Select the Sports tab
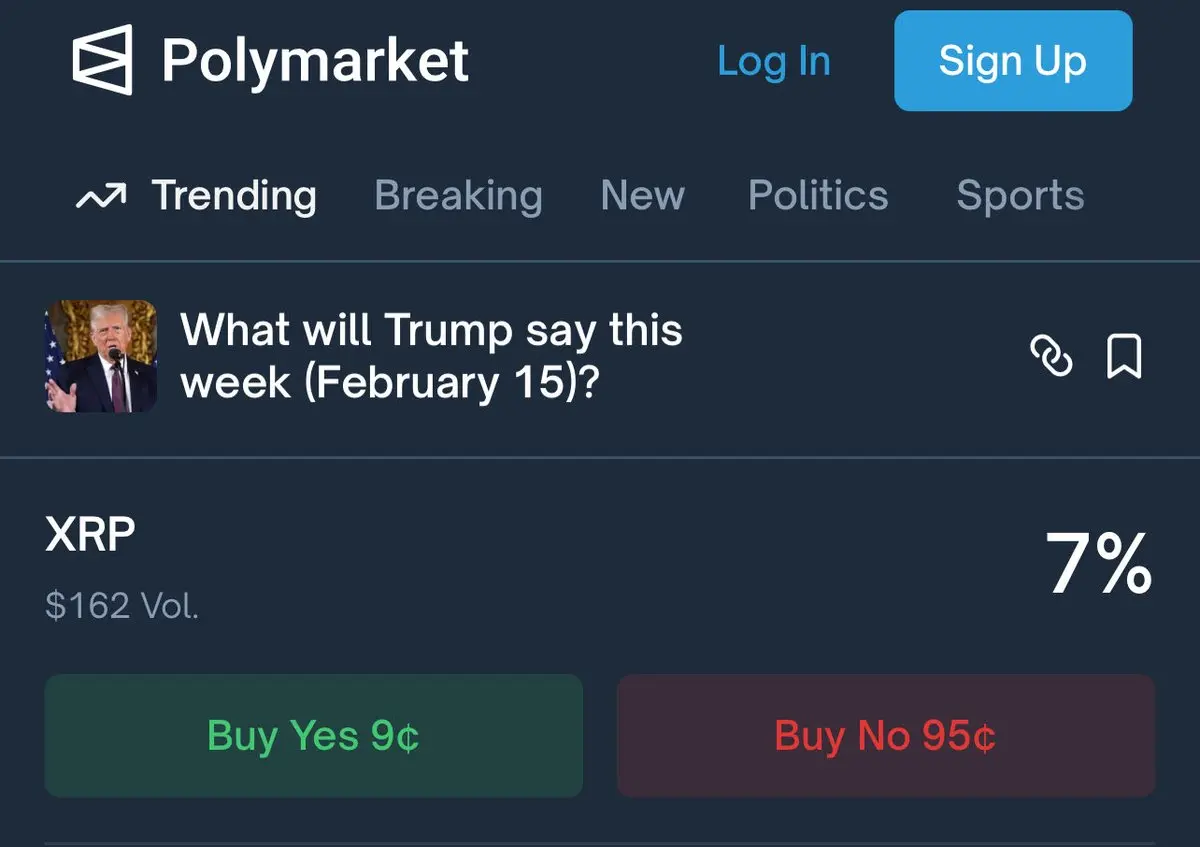The width and height of the screenshot is (1200, 847). (1020, 196)
